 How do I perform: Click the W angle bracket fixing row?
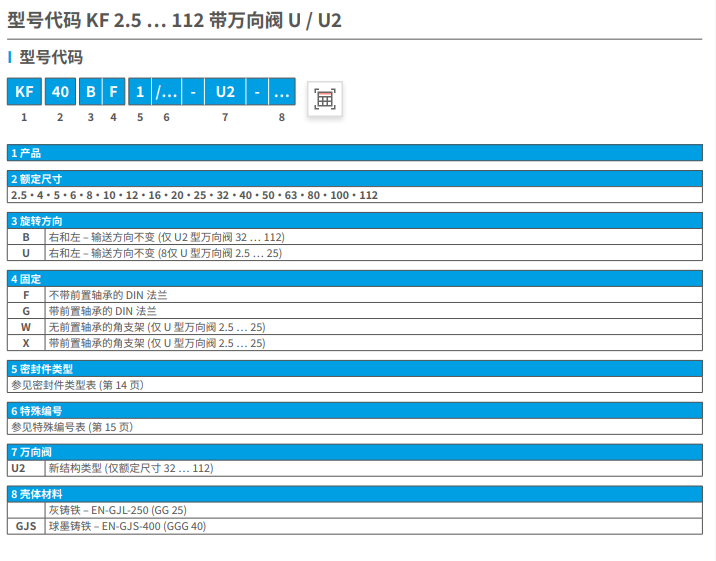pyautogui.click(x=156, y=327)
